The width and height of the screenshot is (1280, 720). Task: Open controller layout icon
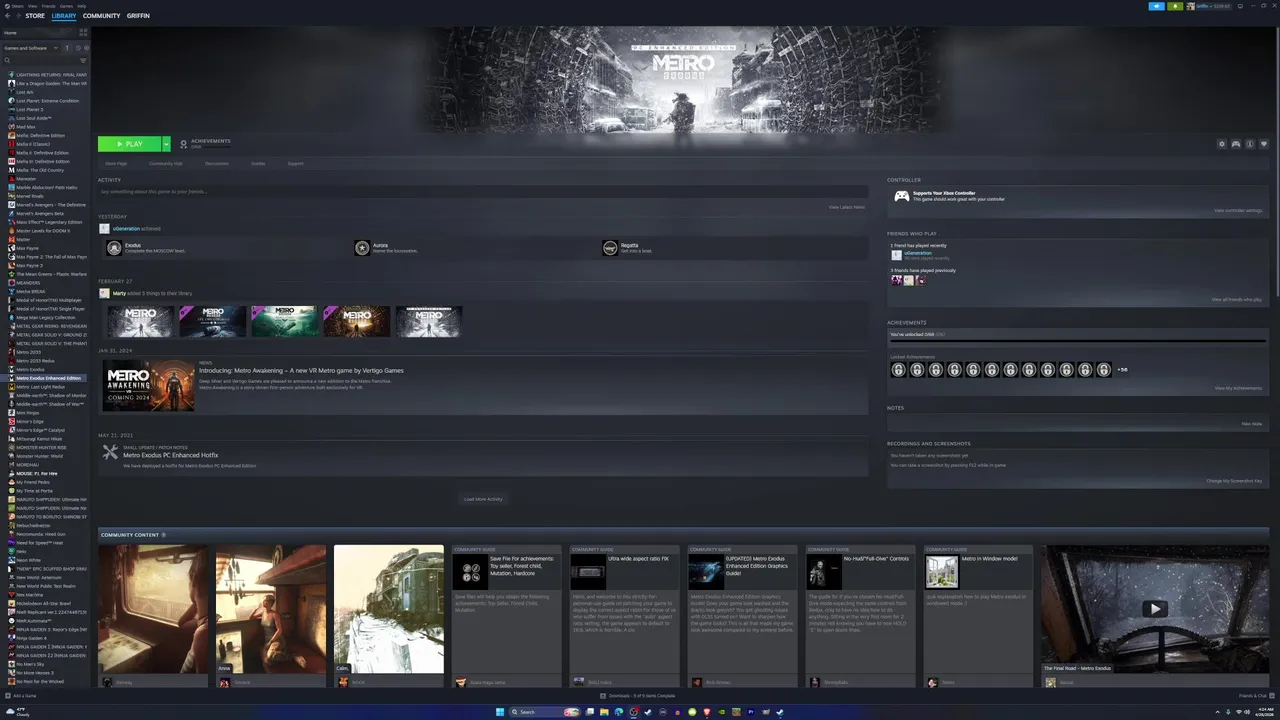pyautogui.click(x=1236, y=144)
